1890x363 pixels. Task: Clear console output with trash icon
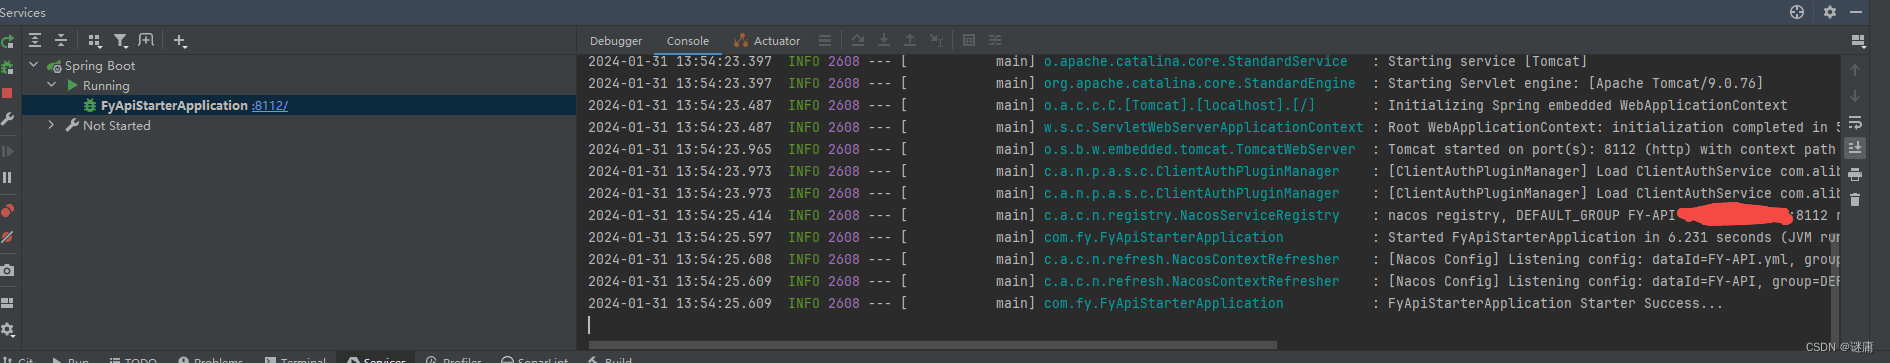1855,200
